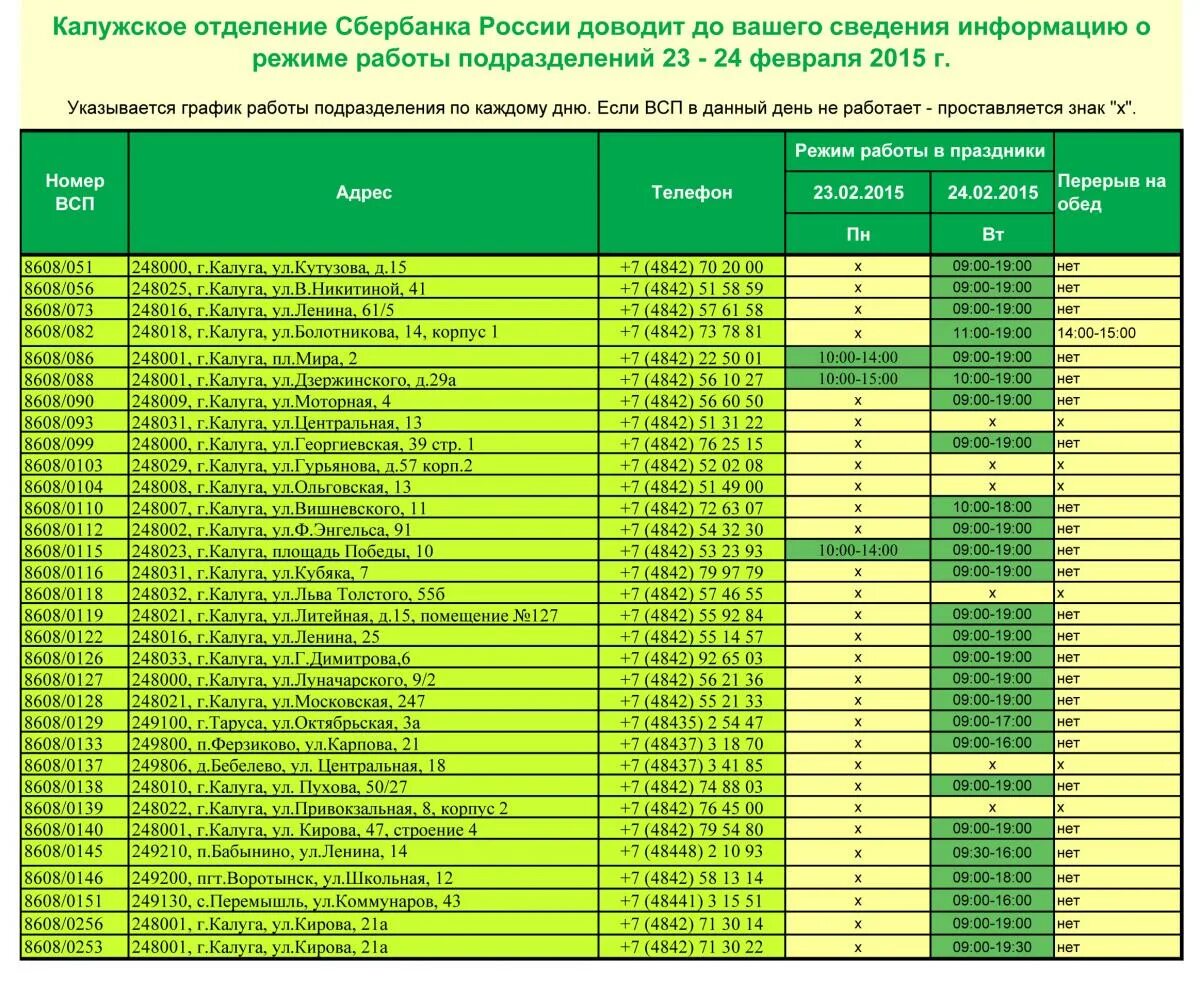Select address 'ул.Кутузова, д.15'
Viewport: 1200px width, 982px height.
click(x=338, y=267)
